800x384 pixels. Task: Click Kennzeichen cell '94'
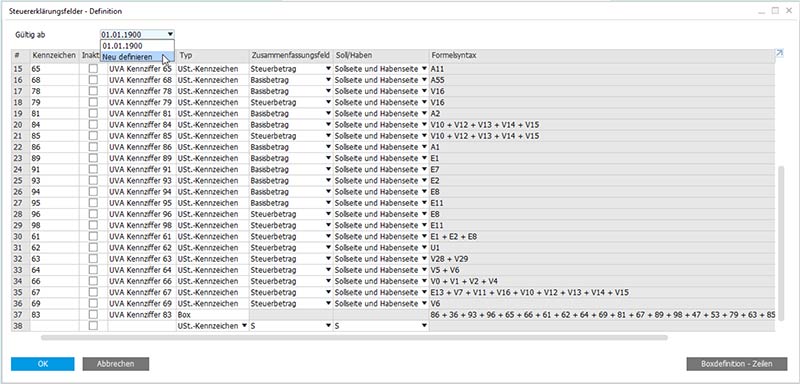pyautogui.click(x=54, y=192)
